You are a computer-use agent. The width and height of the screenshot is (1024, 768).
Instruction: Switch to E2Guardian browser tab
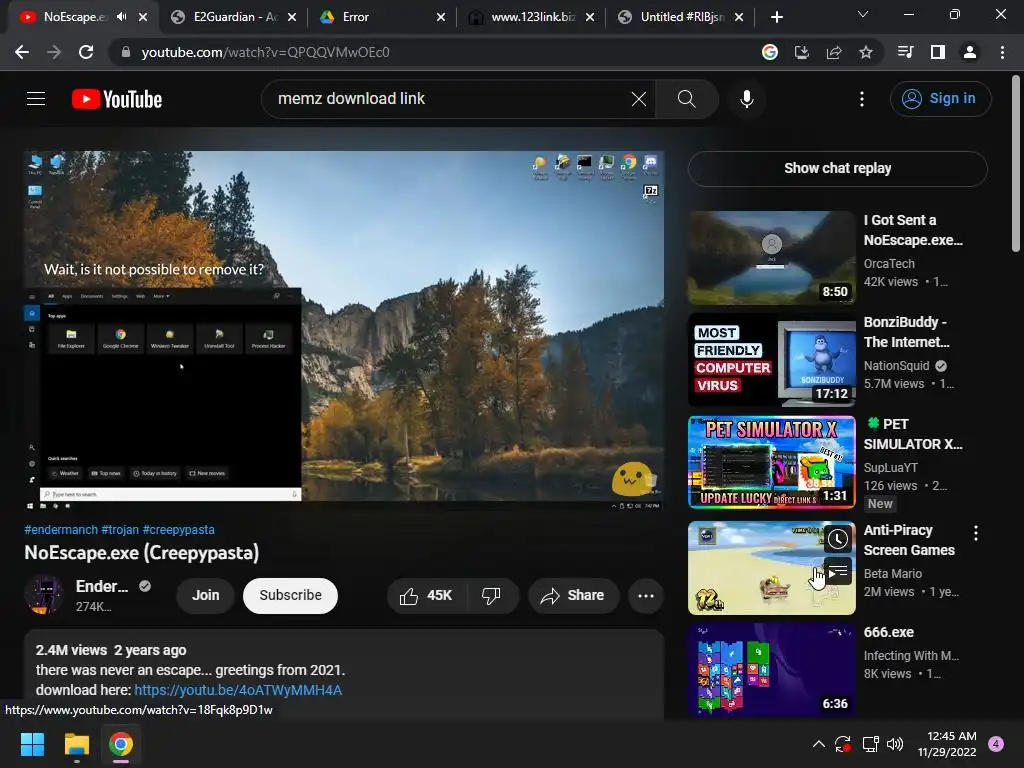click(x=231, y=17)
